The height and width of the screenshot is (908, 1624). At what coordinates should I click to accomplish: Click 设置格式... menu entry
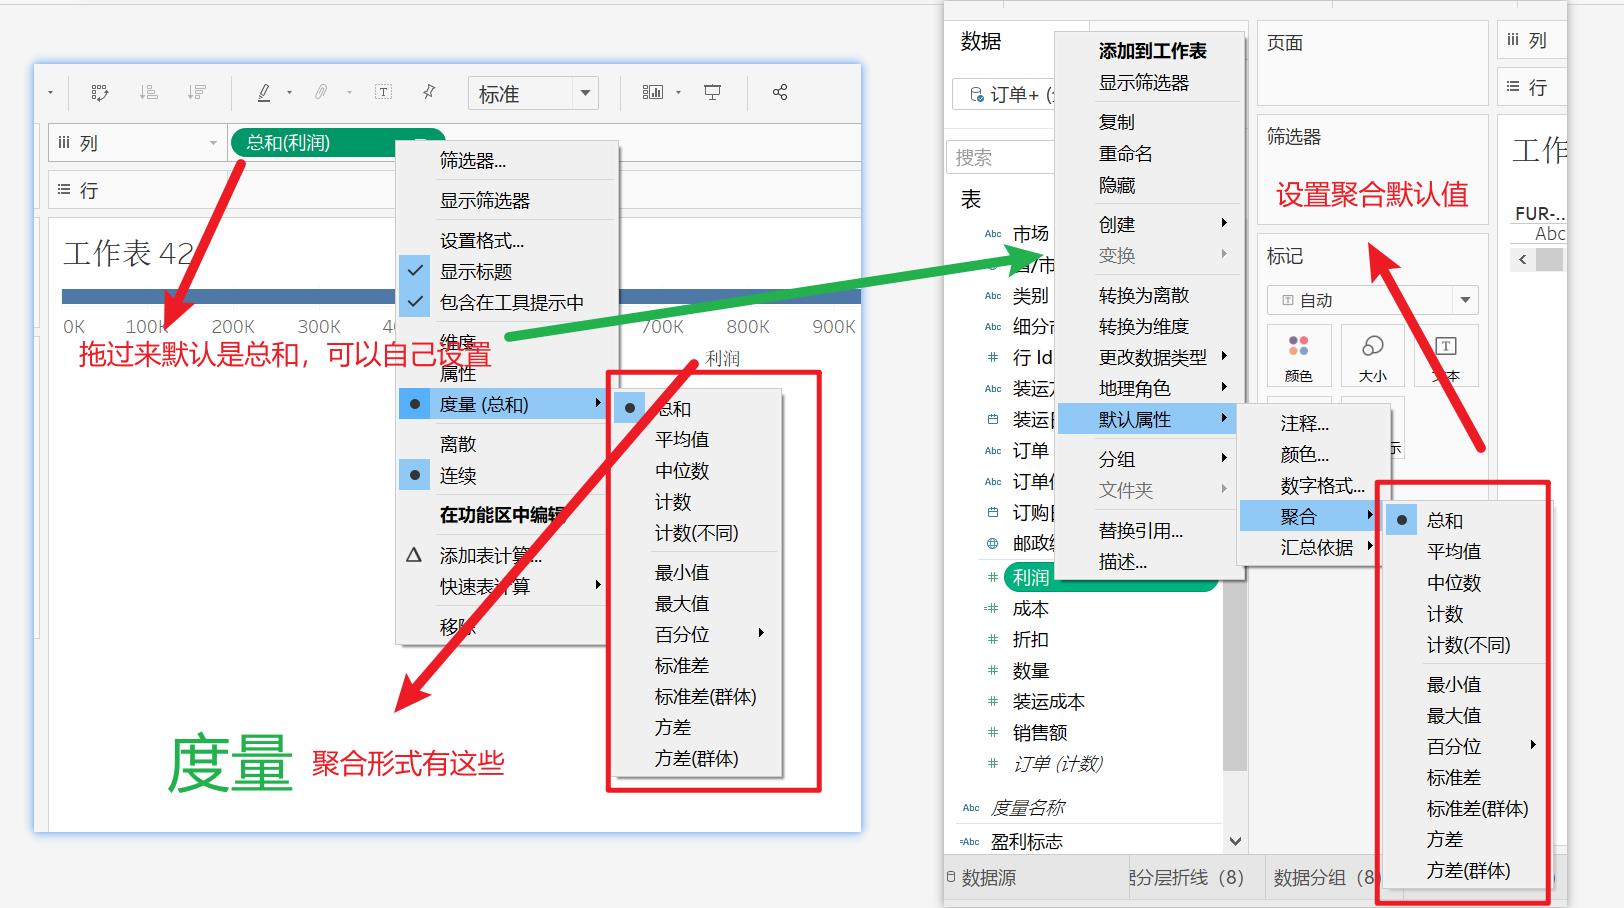coord(508,240)
